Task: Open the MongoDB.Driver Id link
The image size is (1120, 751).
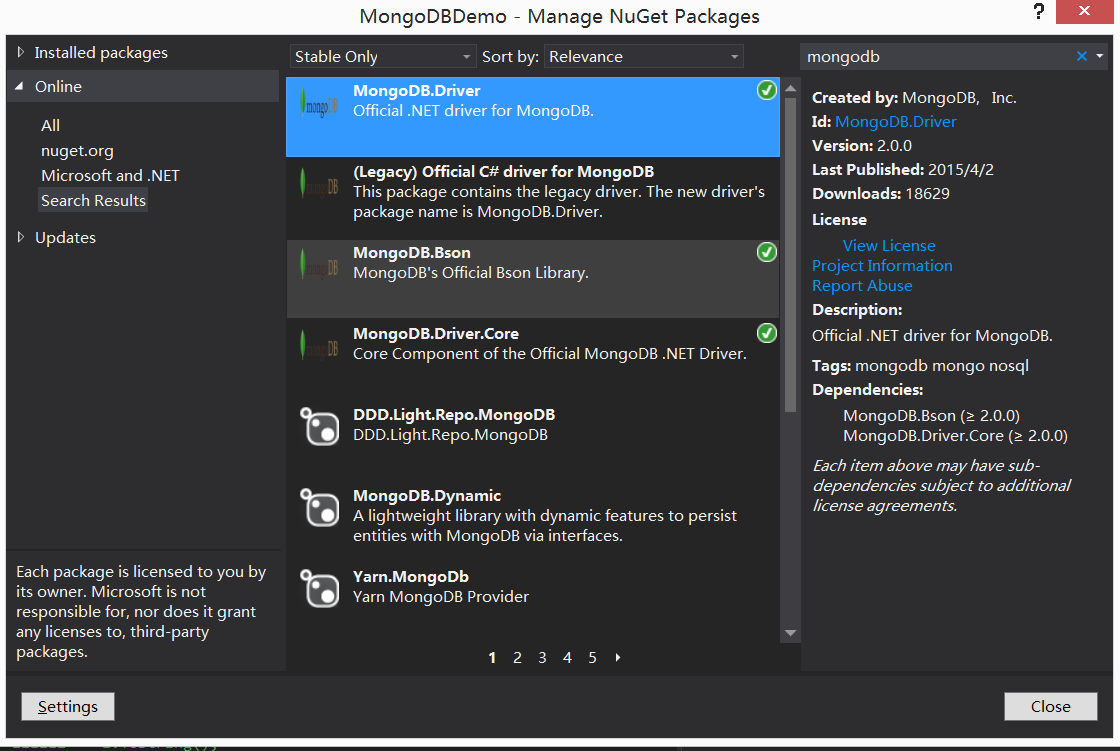Action: (896, 122)
